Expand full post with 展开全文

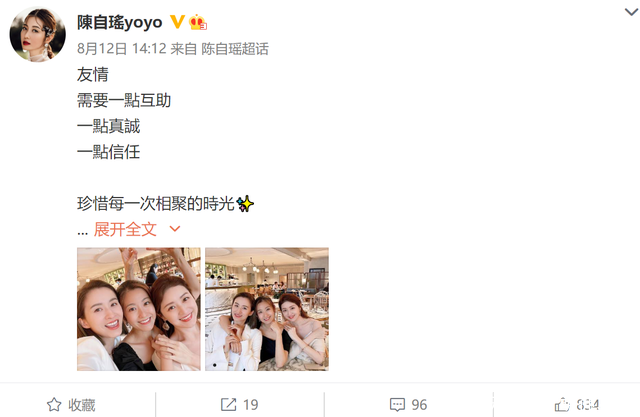tap(125, 229)
